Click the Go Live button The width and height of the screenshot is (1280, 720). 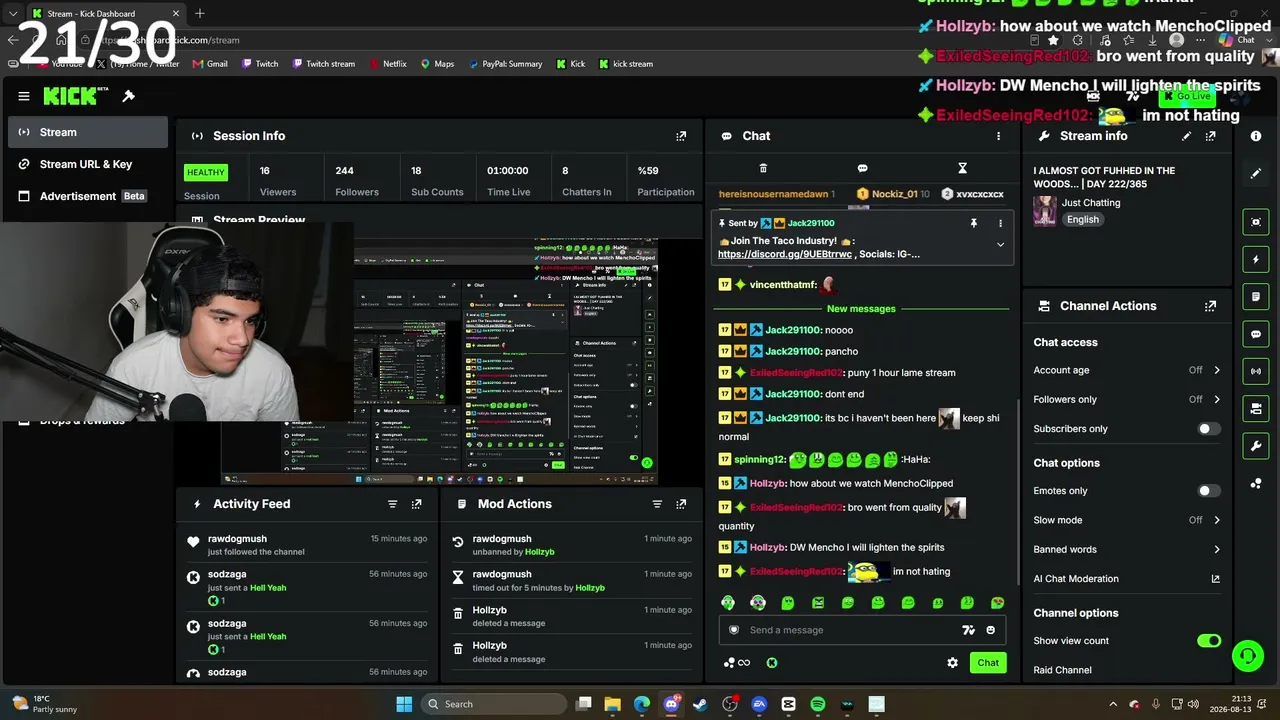(1186, 96)
